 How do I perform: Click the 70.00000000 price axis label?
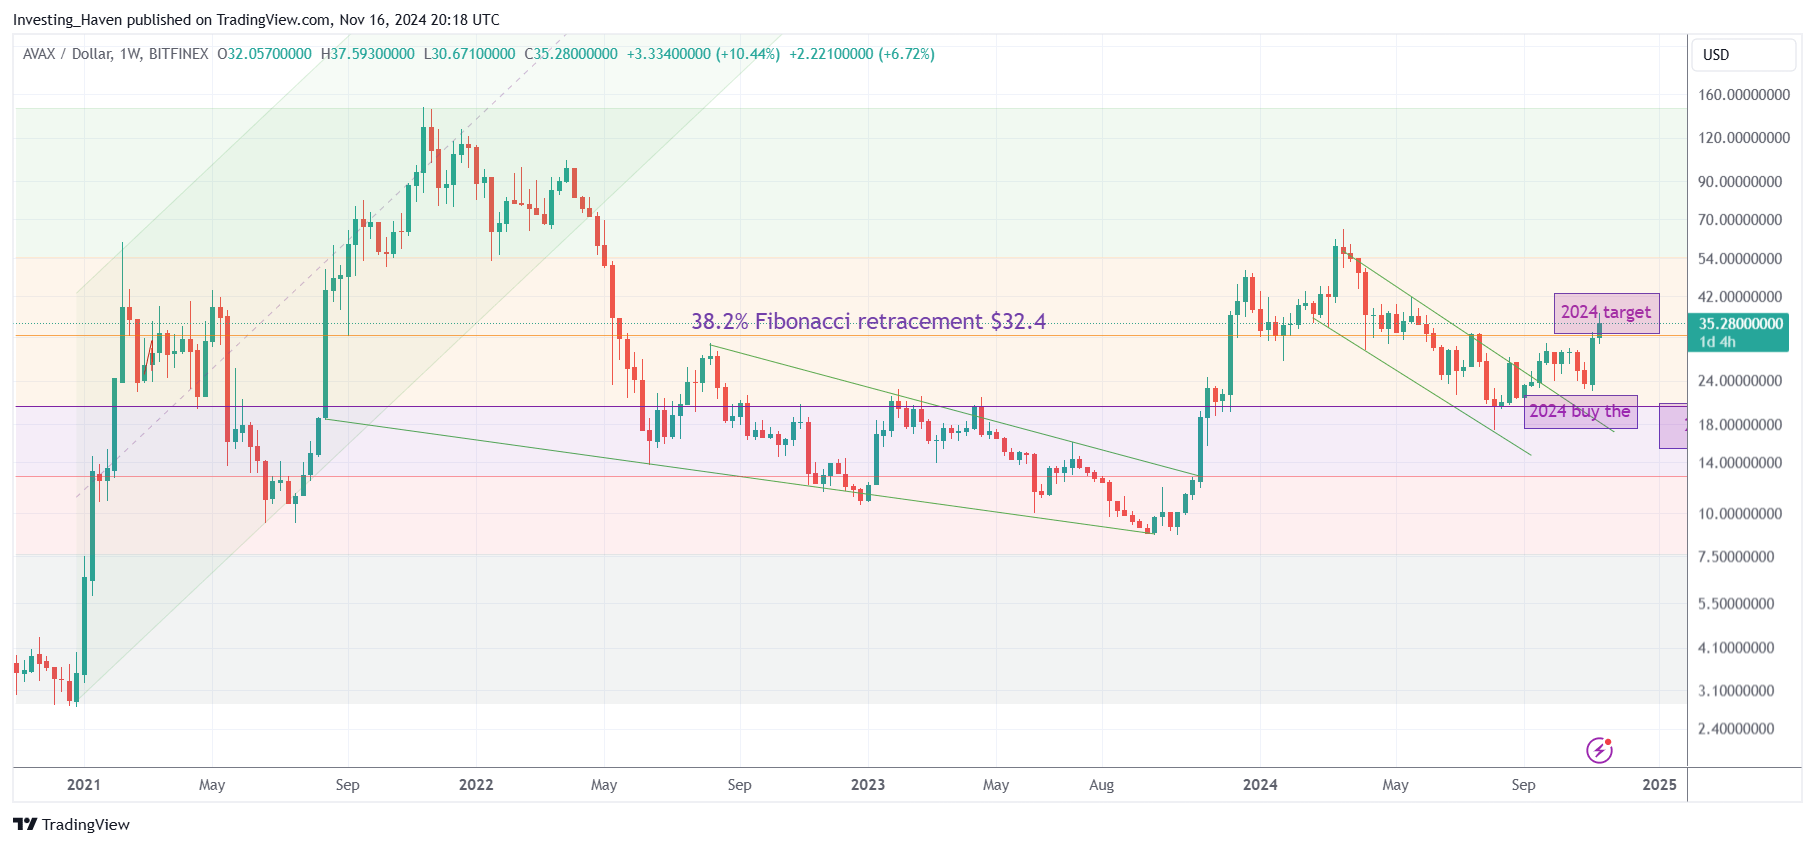[1740, 220]
